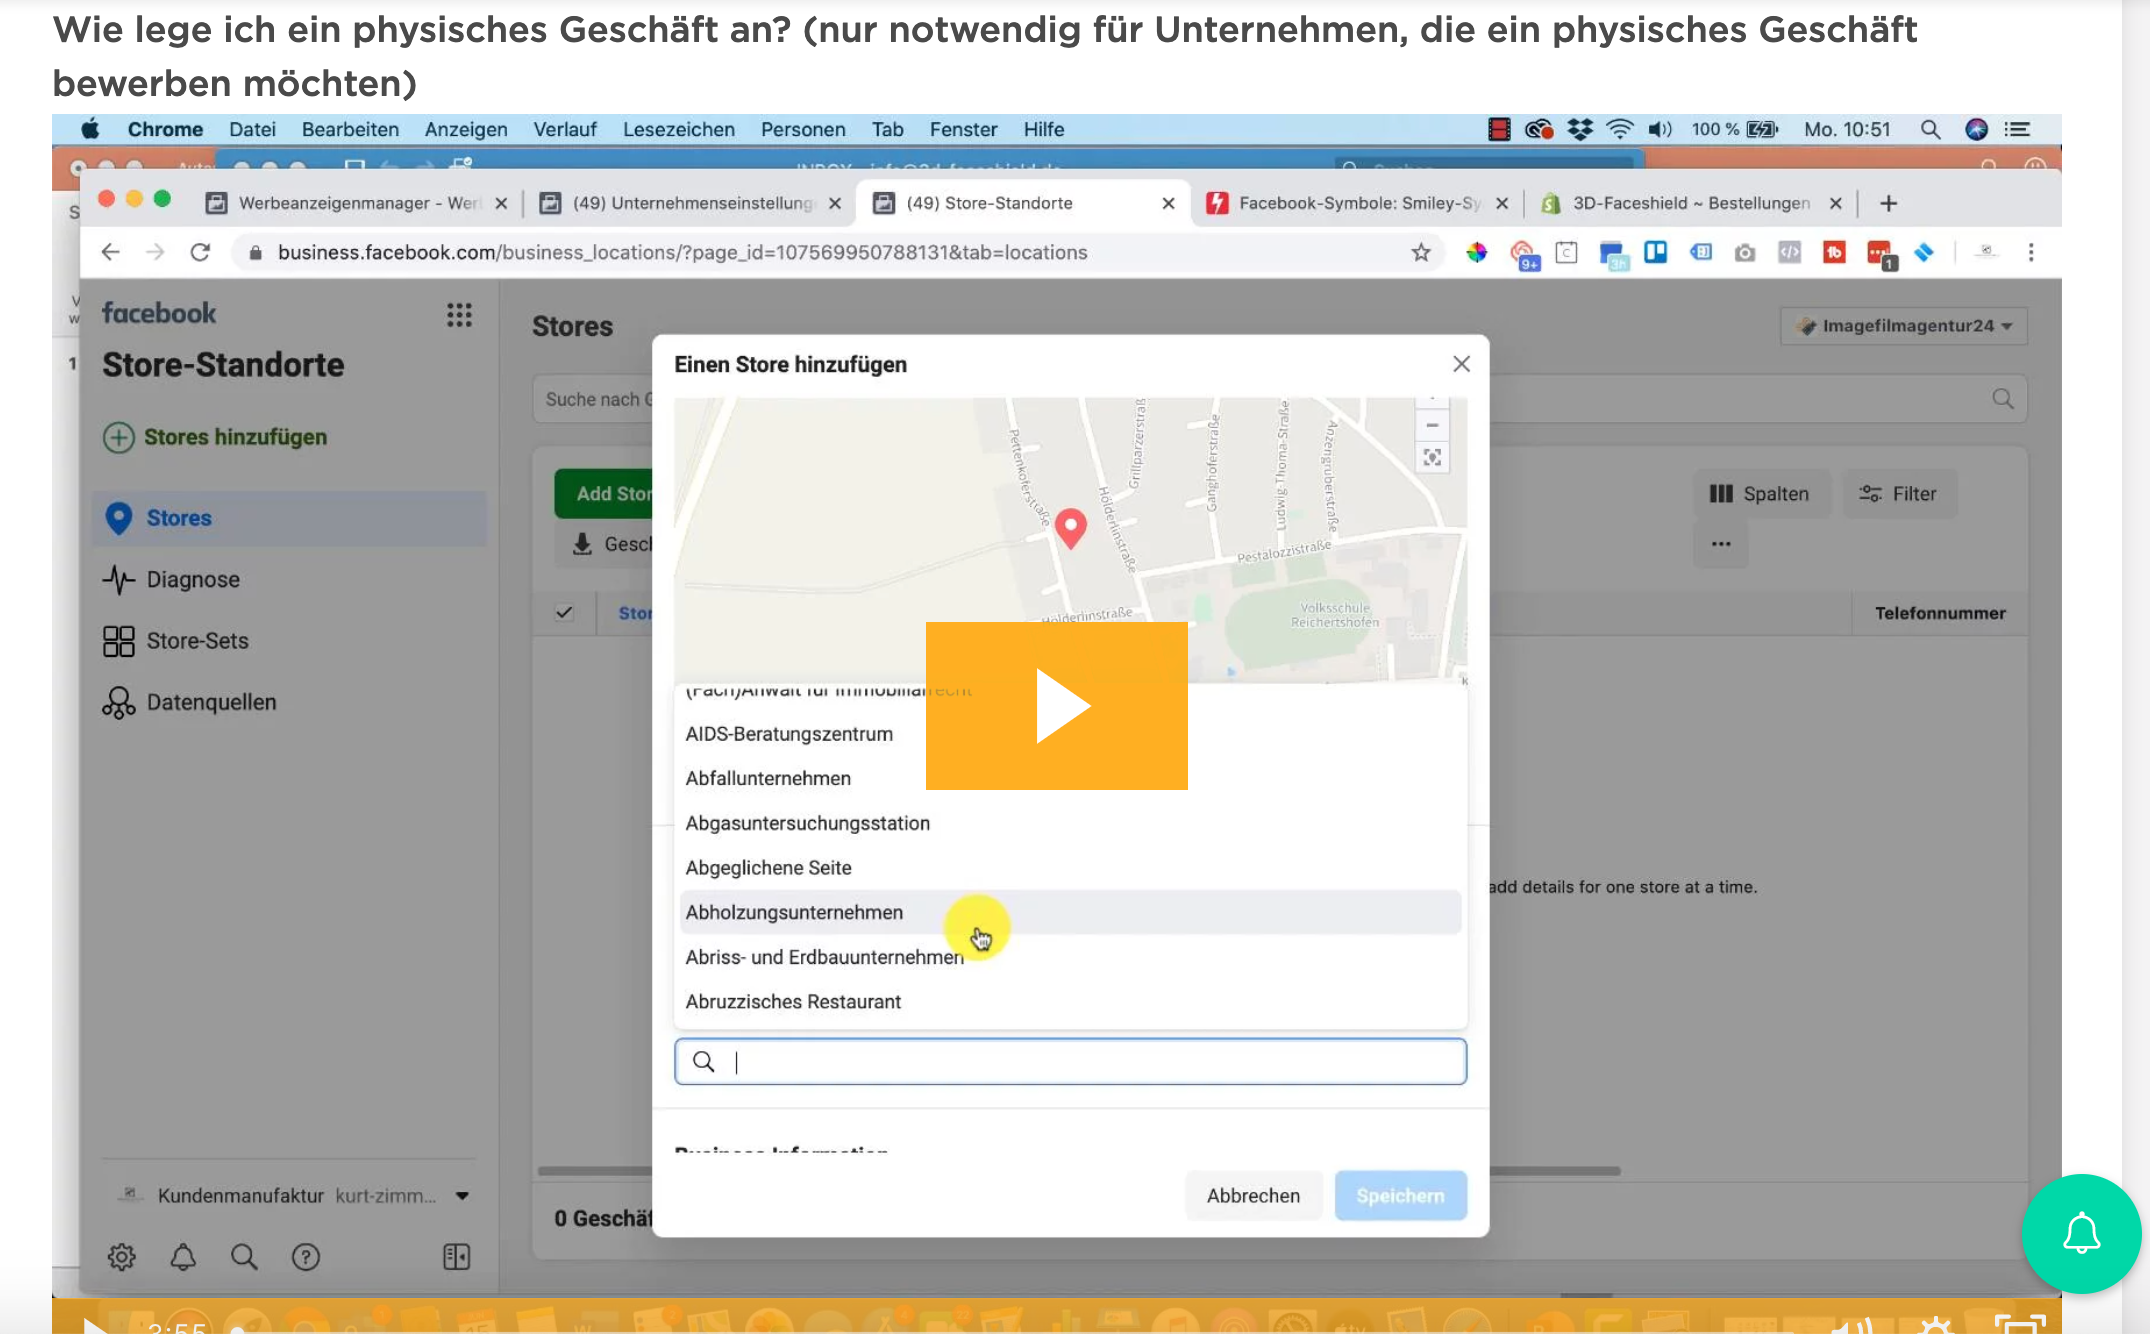Screen dimensions: 2150x1334
Task: Click the map zoom out minus button
Action: click(x=1432, y=426)
